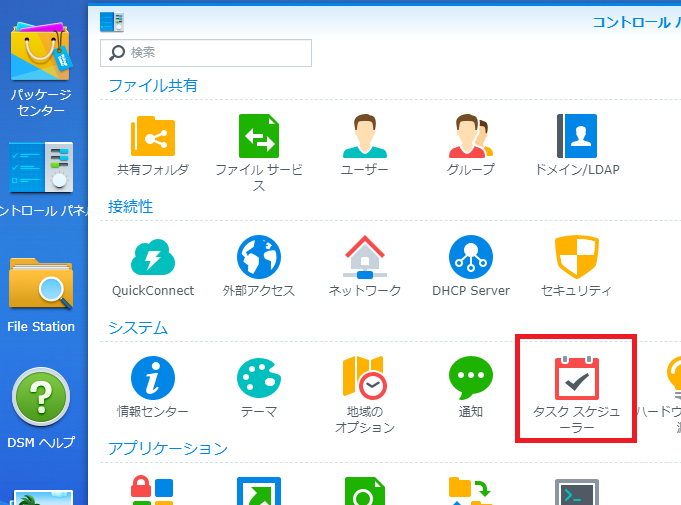Open DSM Help desktop icon
This screenshot has height=505, width=681.
[x=41, y=398]
